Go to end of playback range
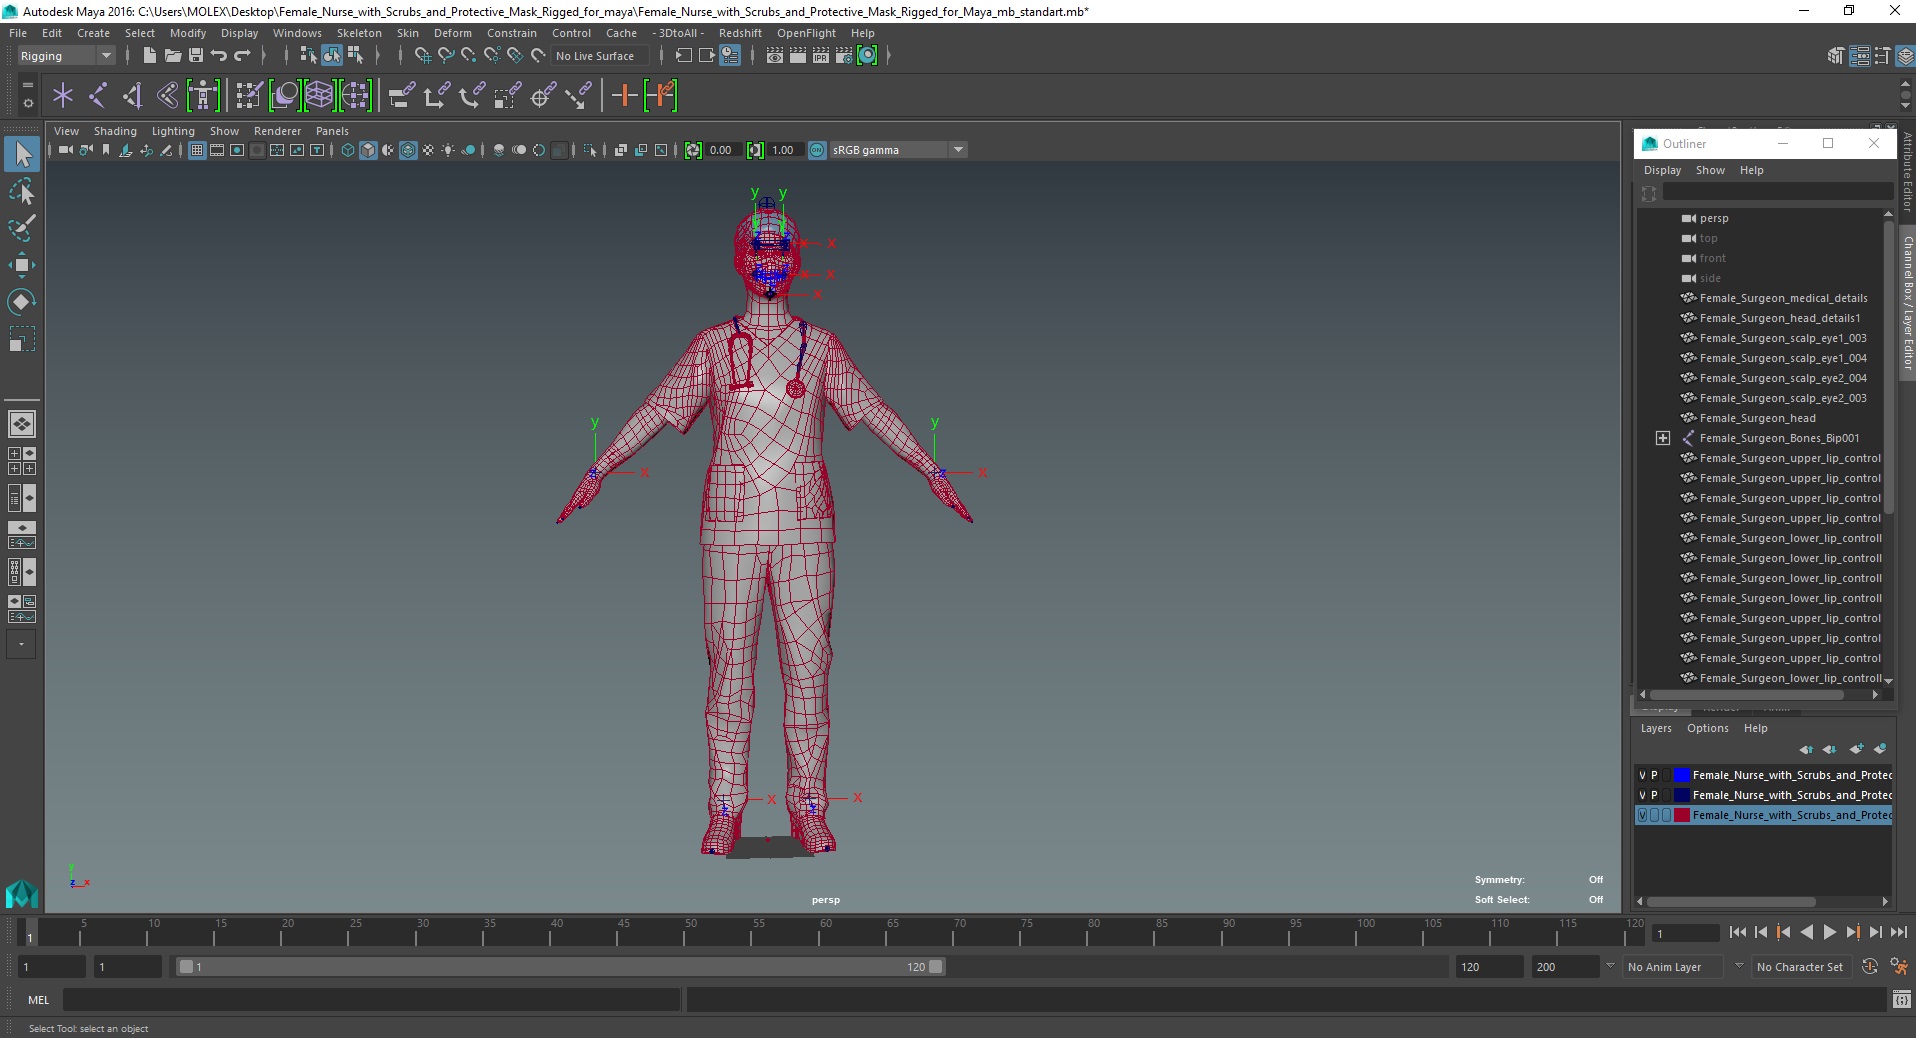 pos(1898,932)
